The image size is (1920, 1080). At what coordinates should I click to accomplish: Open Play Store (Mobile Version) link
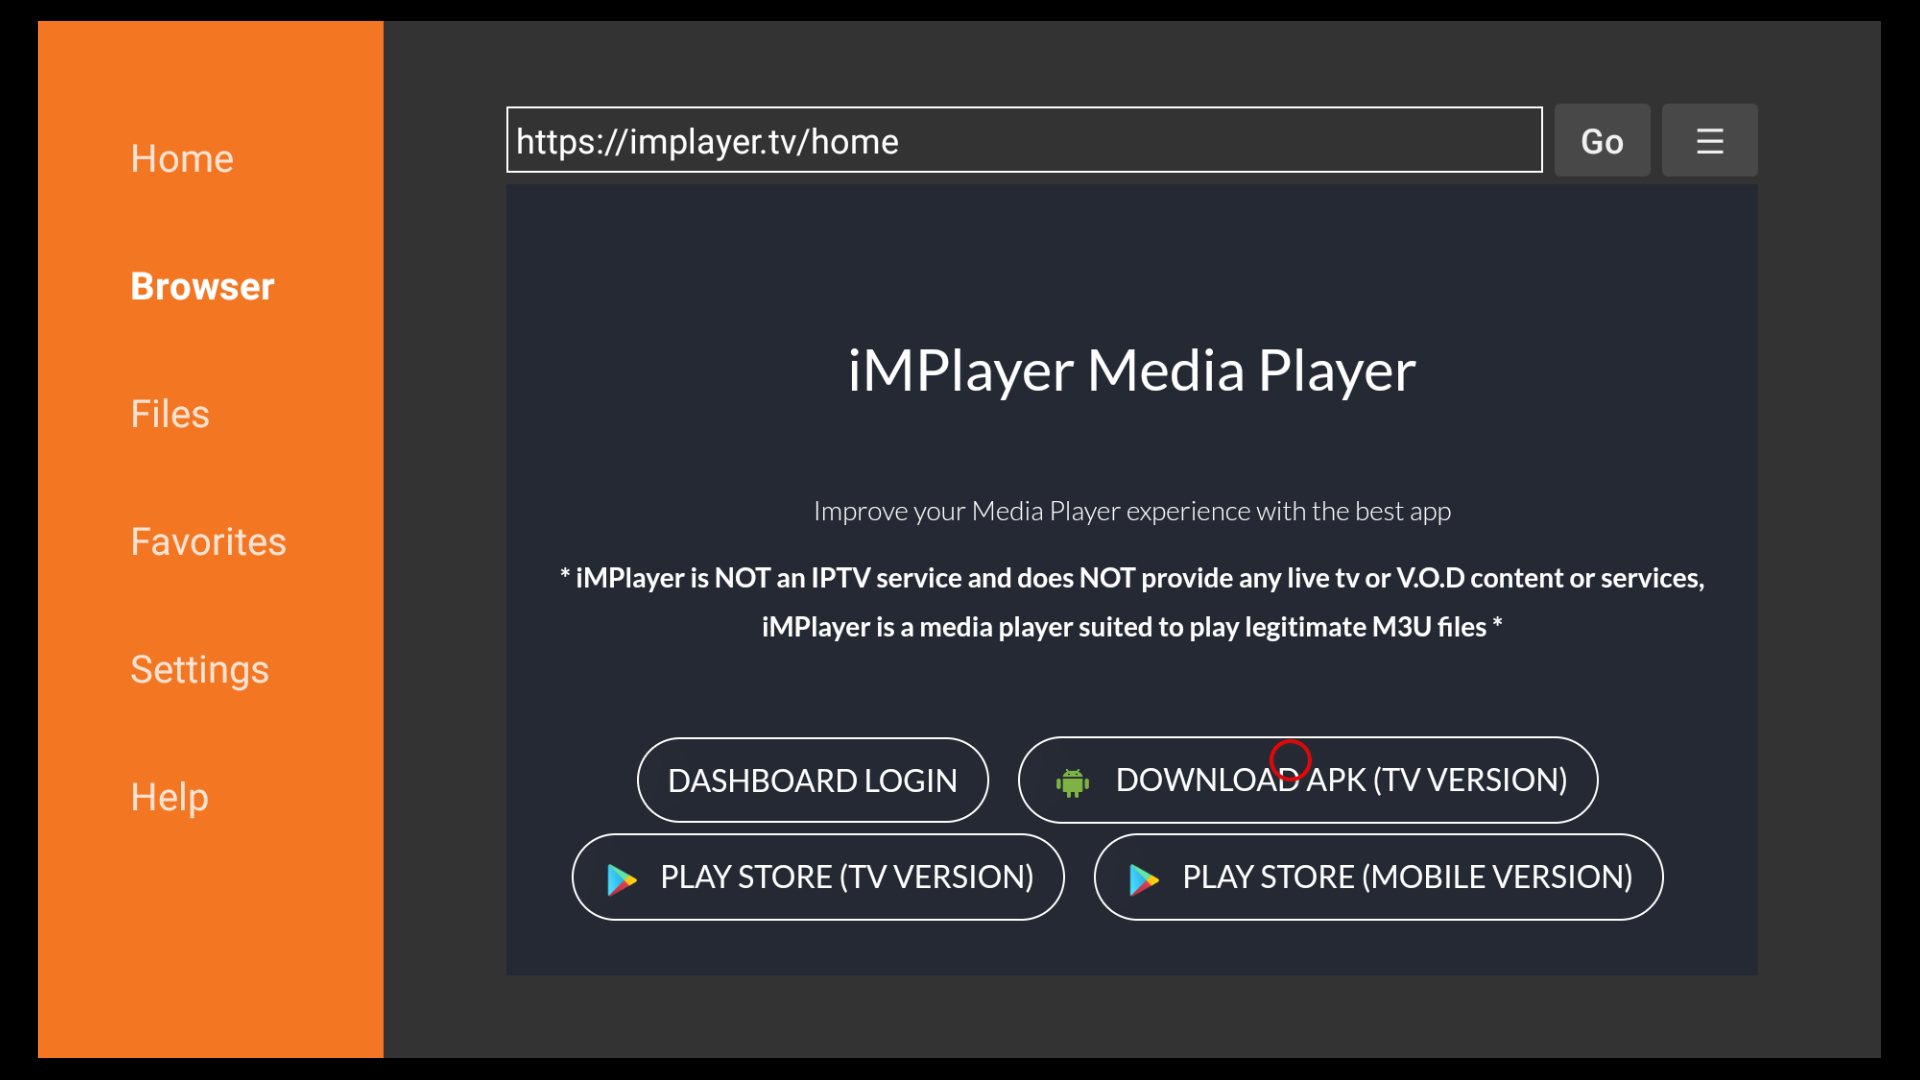pyautogui.click(x=1378, y=877)
